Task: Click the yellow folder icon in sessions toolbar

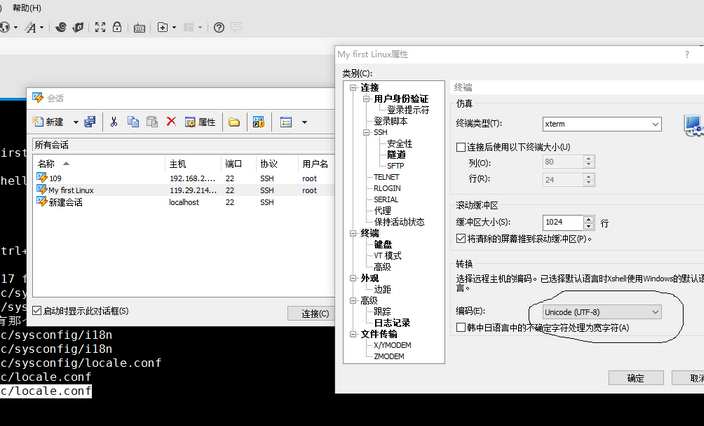Action: tap(234, 122)
